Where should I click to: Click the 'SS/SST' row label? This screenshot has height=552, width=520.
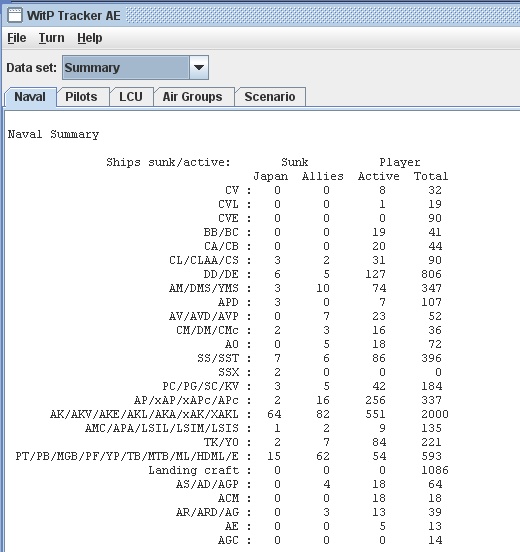point(218,358)
